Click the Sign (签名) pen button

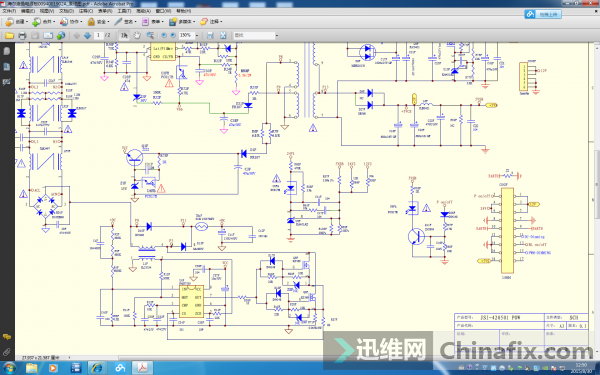(125, 22)
